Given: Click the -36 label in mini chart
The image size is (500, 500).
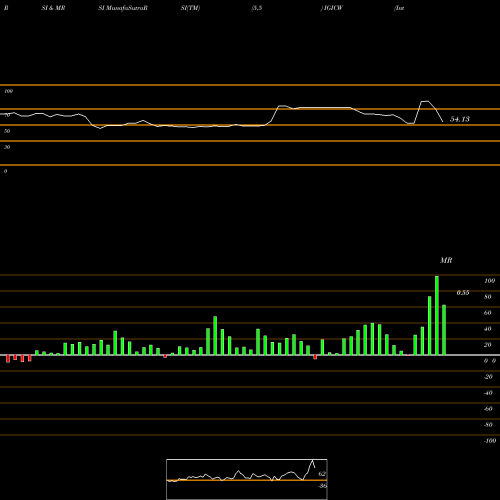Looking at the screenshot, I should pyautogui.click(x=322, y=486).
